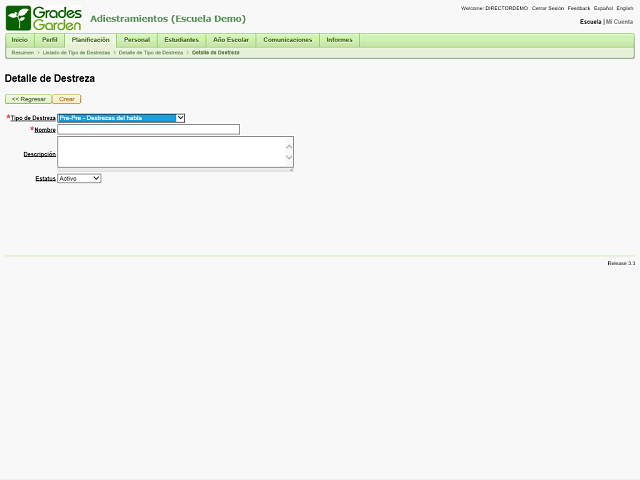Open the Feedback link
This screenshot has width=640, height=480.
579,8
